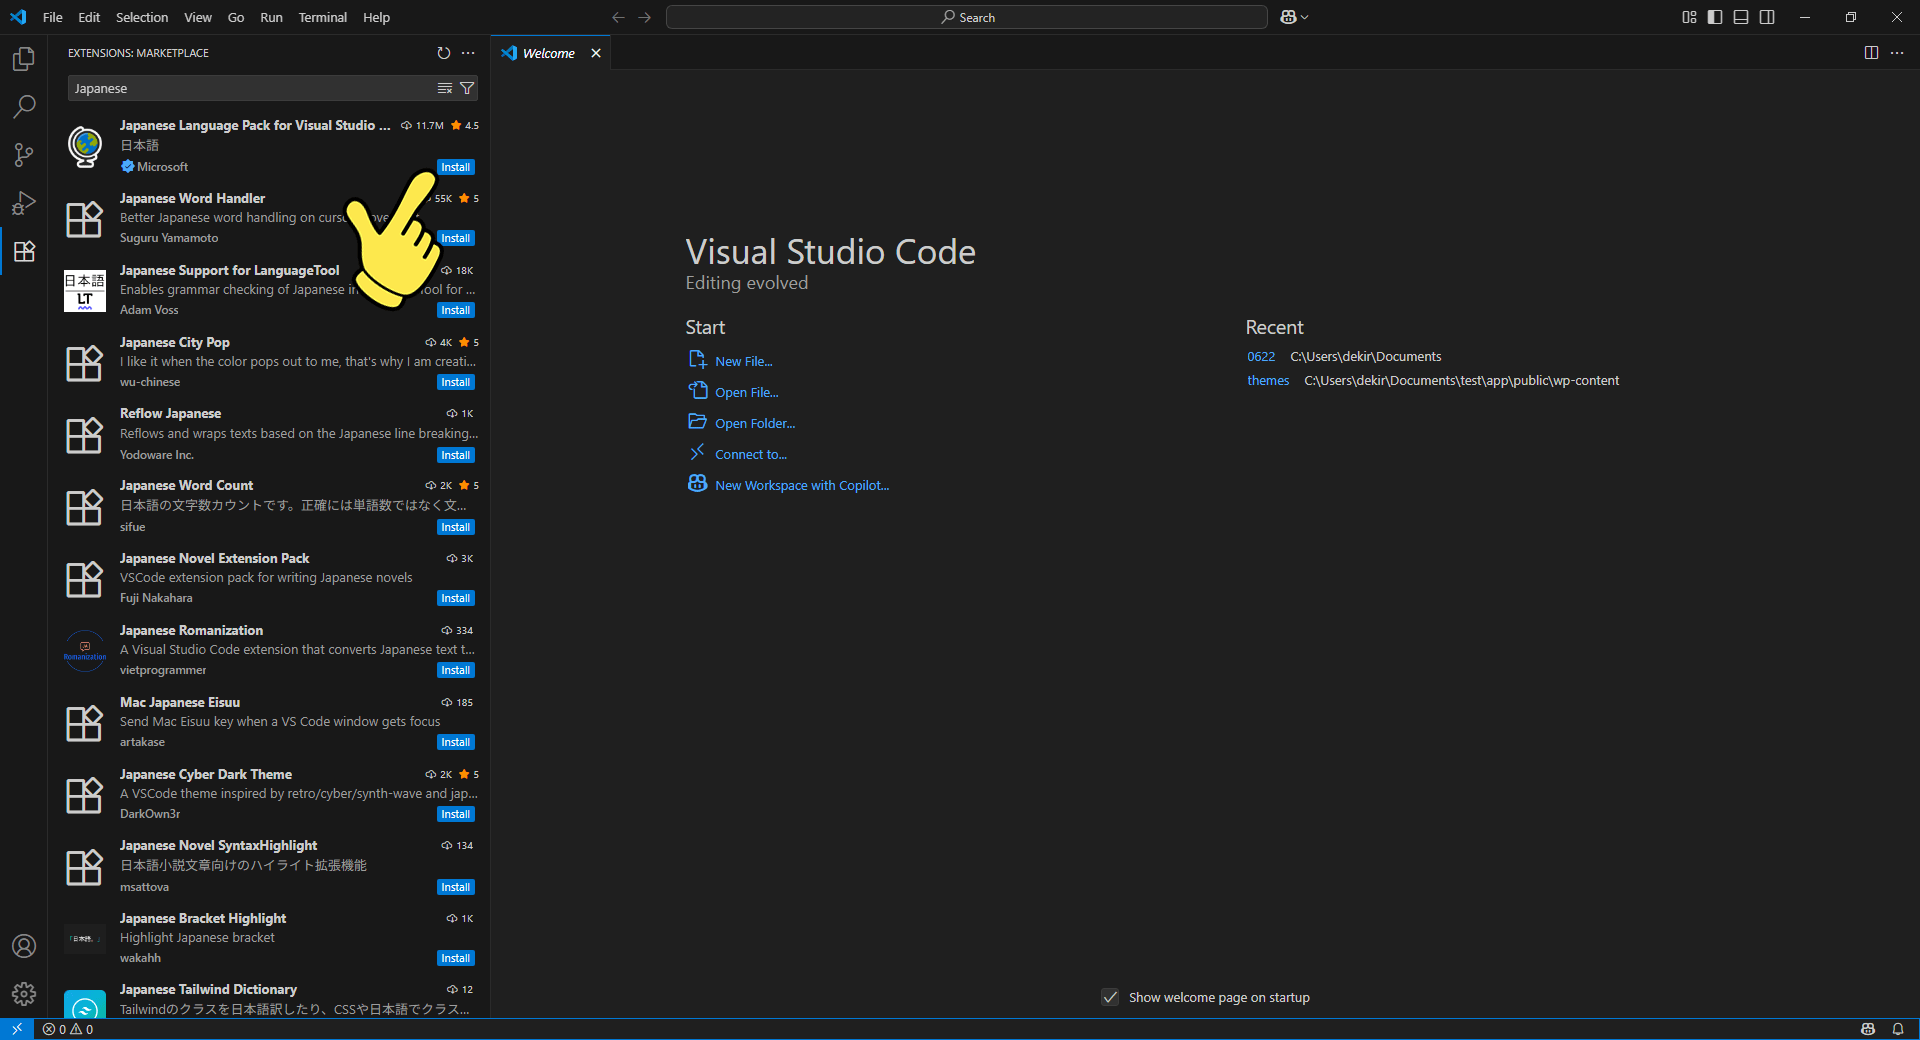The width and height of the screenshot is (1920, 1040).
Task: Toggle the primary side bar
Action: 1715,17
